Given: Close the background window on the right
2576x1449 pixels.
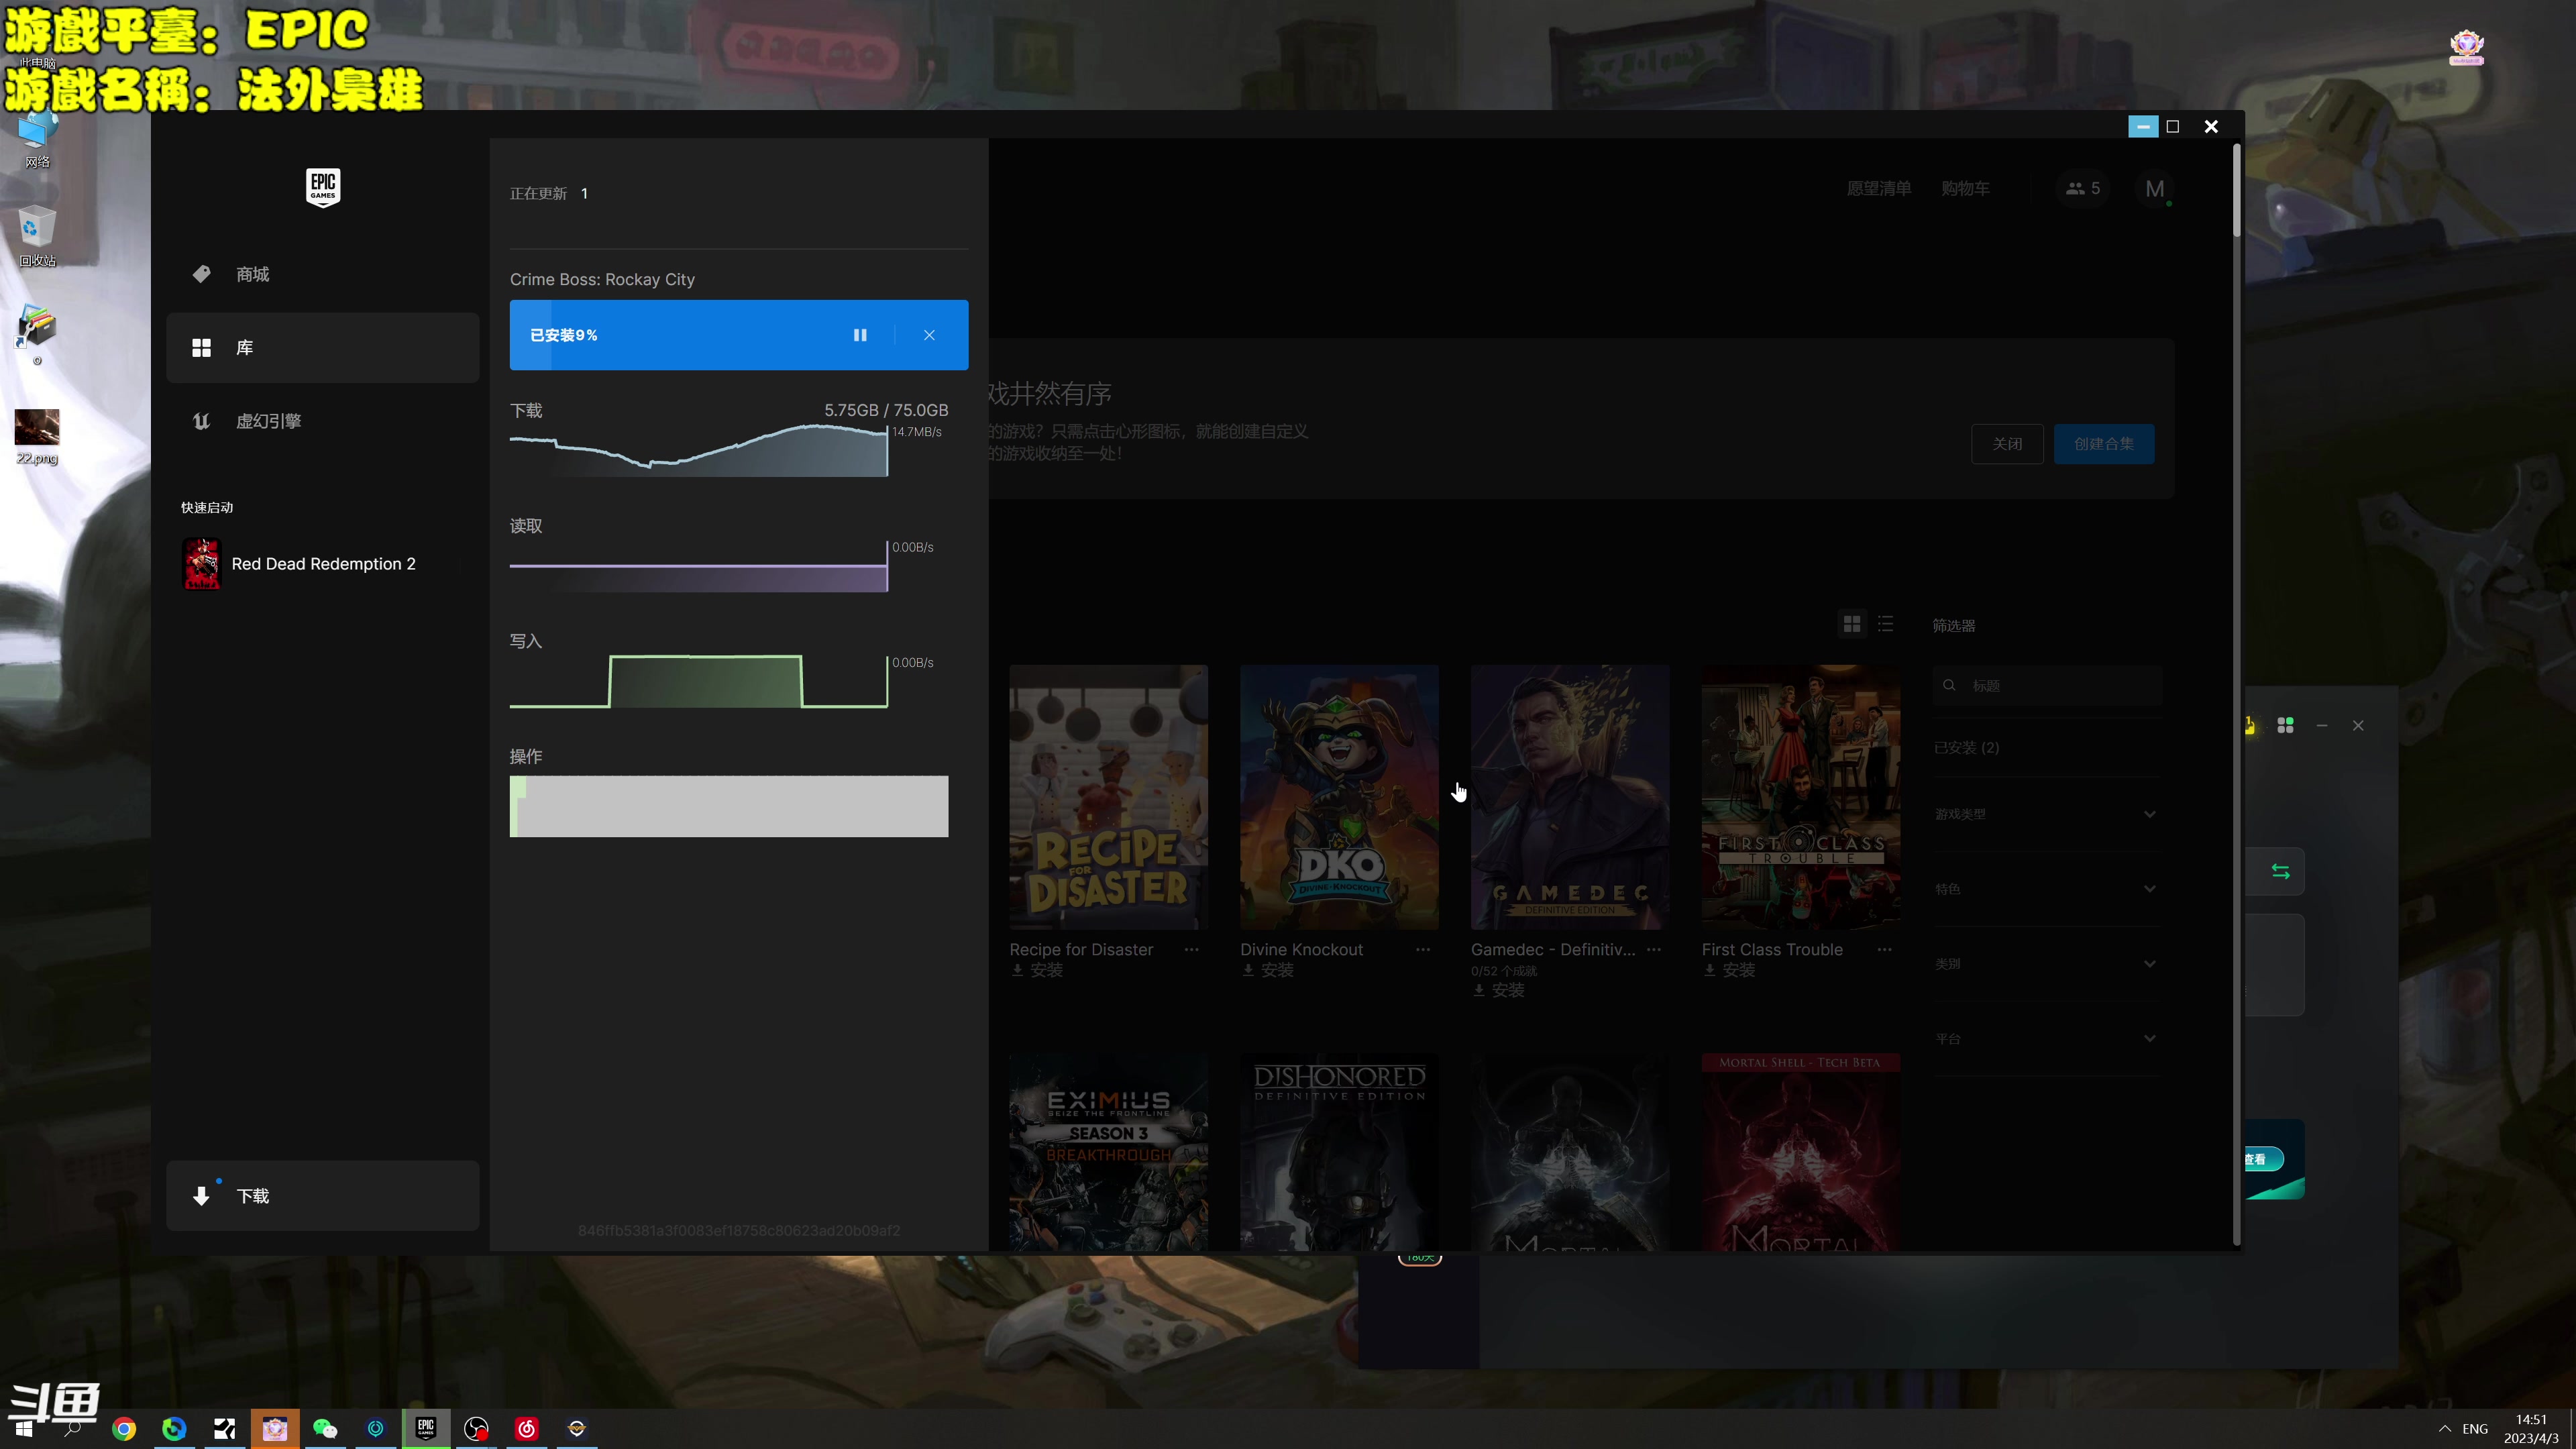Looking at the screenshot, I should [x=2358, y=725].
